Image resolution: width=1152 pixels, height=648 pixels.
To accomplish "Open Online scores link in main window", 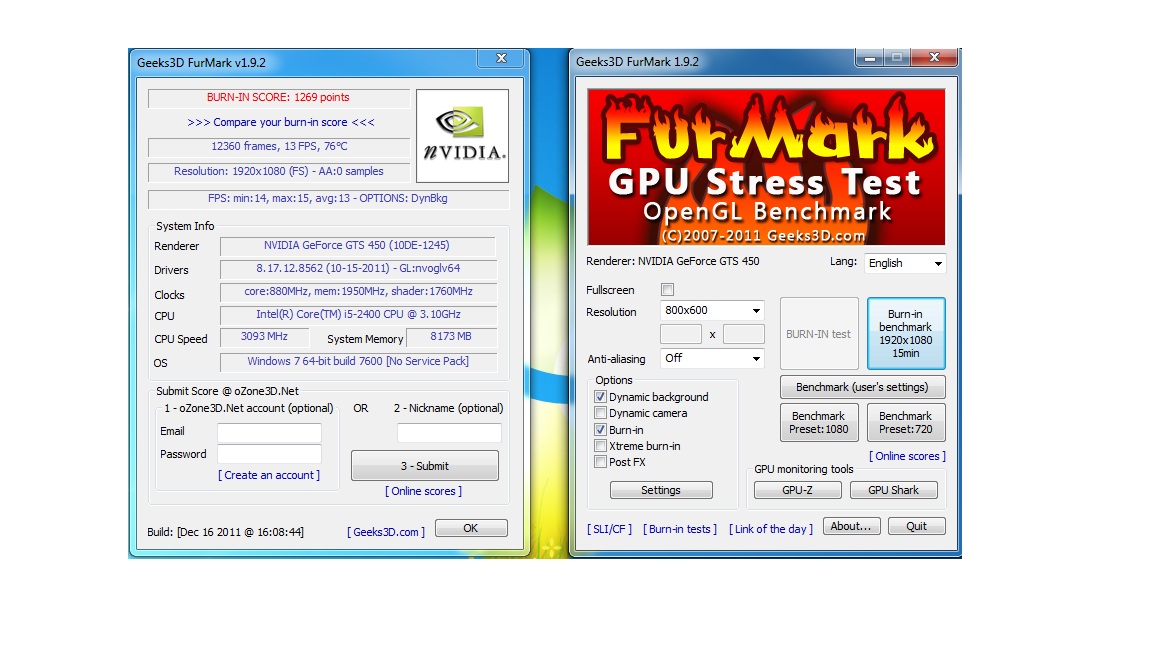I will pos(907,456).
